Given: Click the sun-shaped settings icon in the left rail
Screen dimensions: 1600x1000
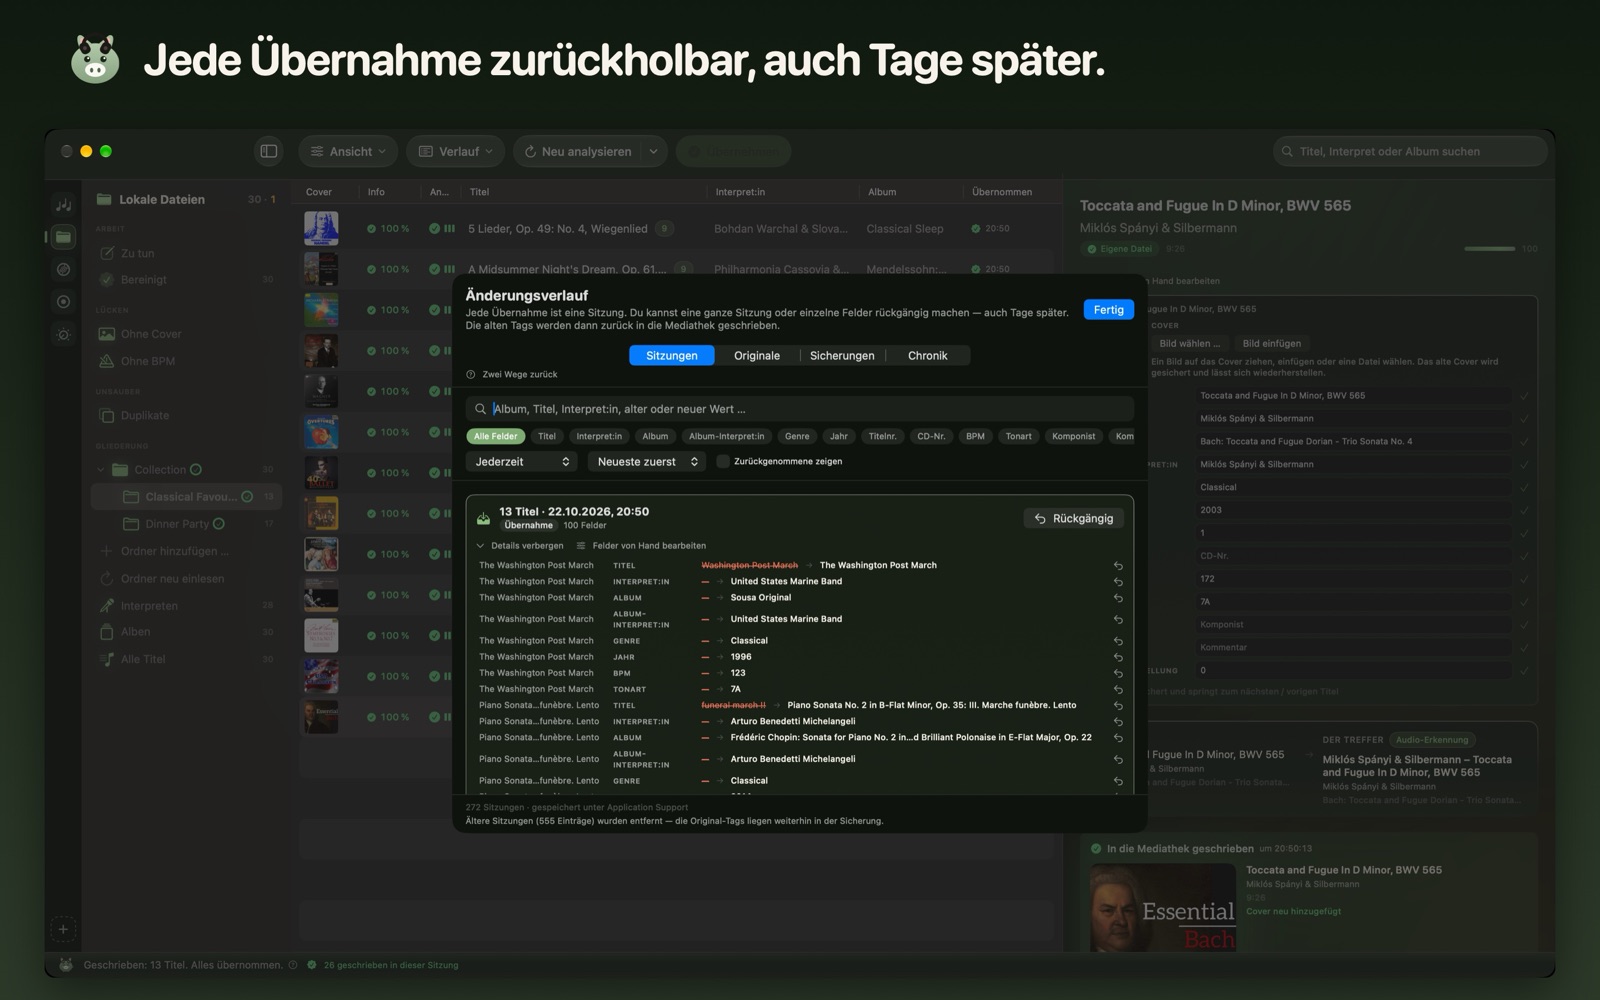Looking at the screenshot, I should (x=63, y=334).
